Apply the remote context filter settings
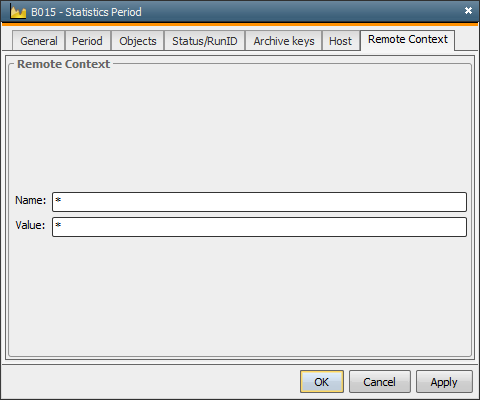Screen dimensions: 480x400 (444, 382)
